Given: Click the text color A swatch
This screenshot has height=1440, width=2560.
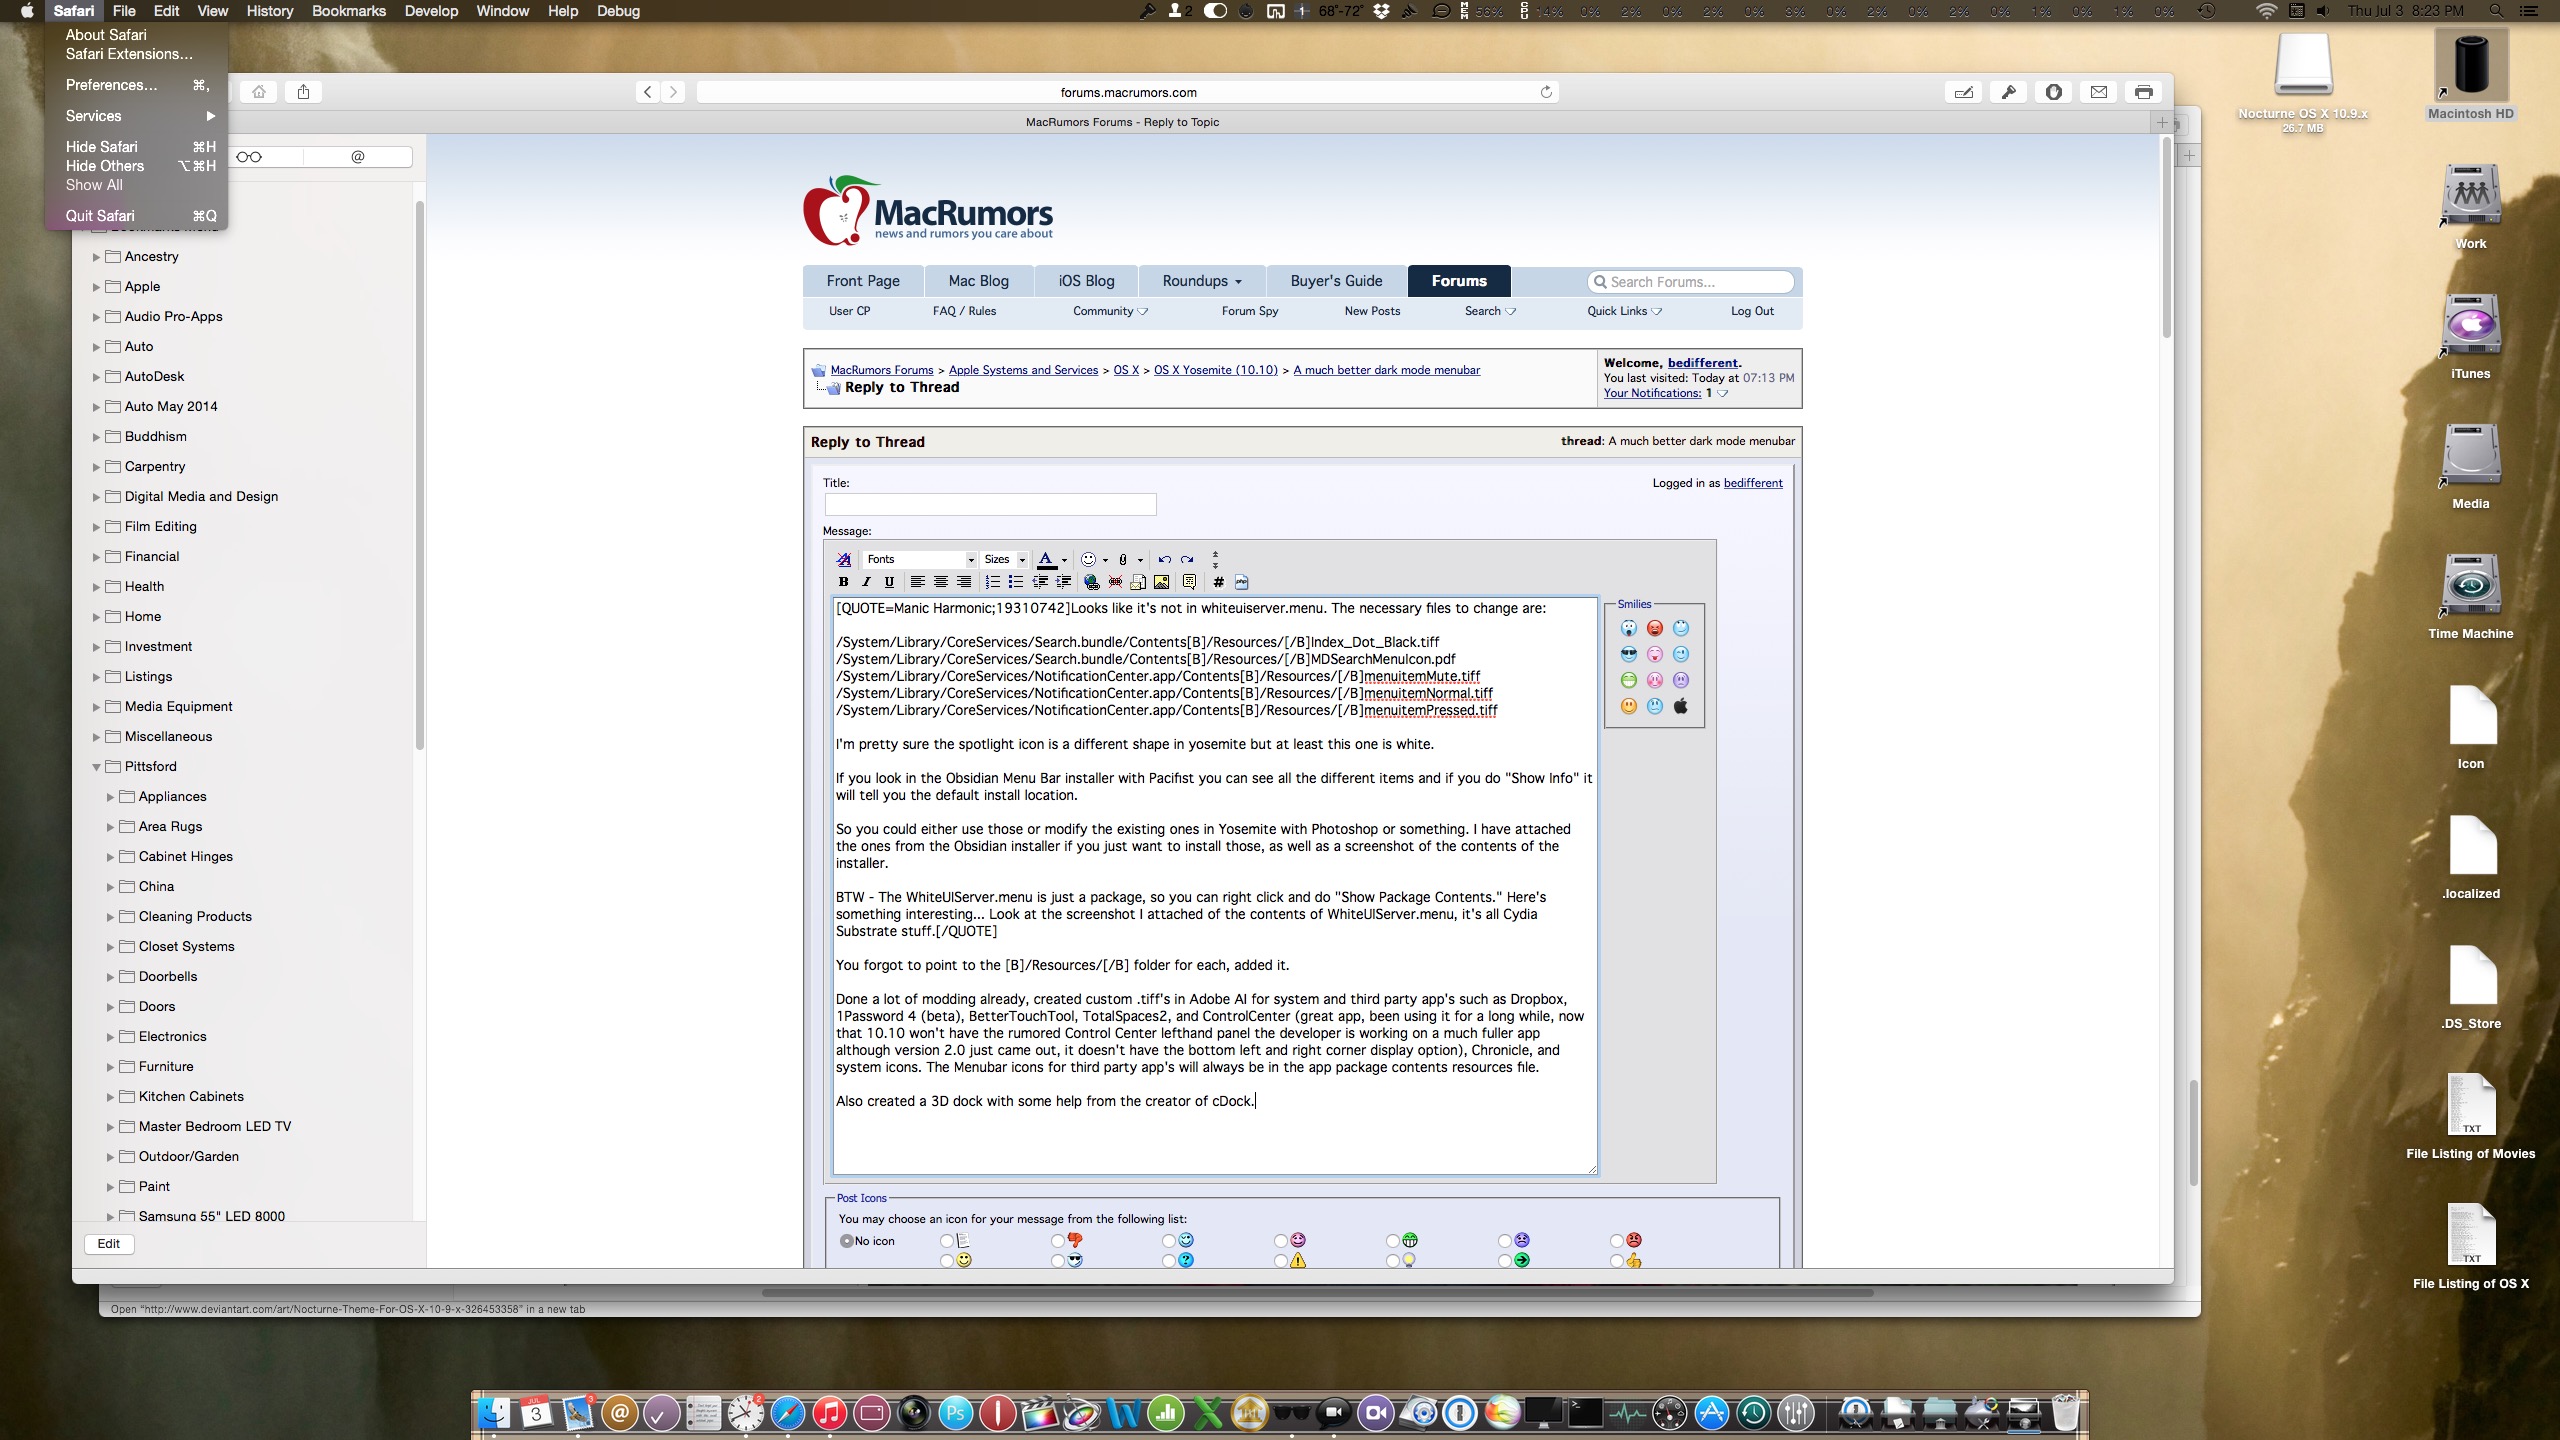Looking at the screenshot, I should pos(1046,560).
